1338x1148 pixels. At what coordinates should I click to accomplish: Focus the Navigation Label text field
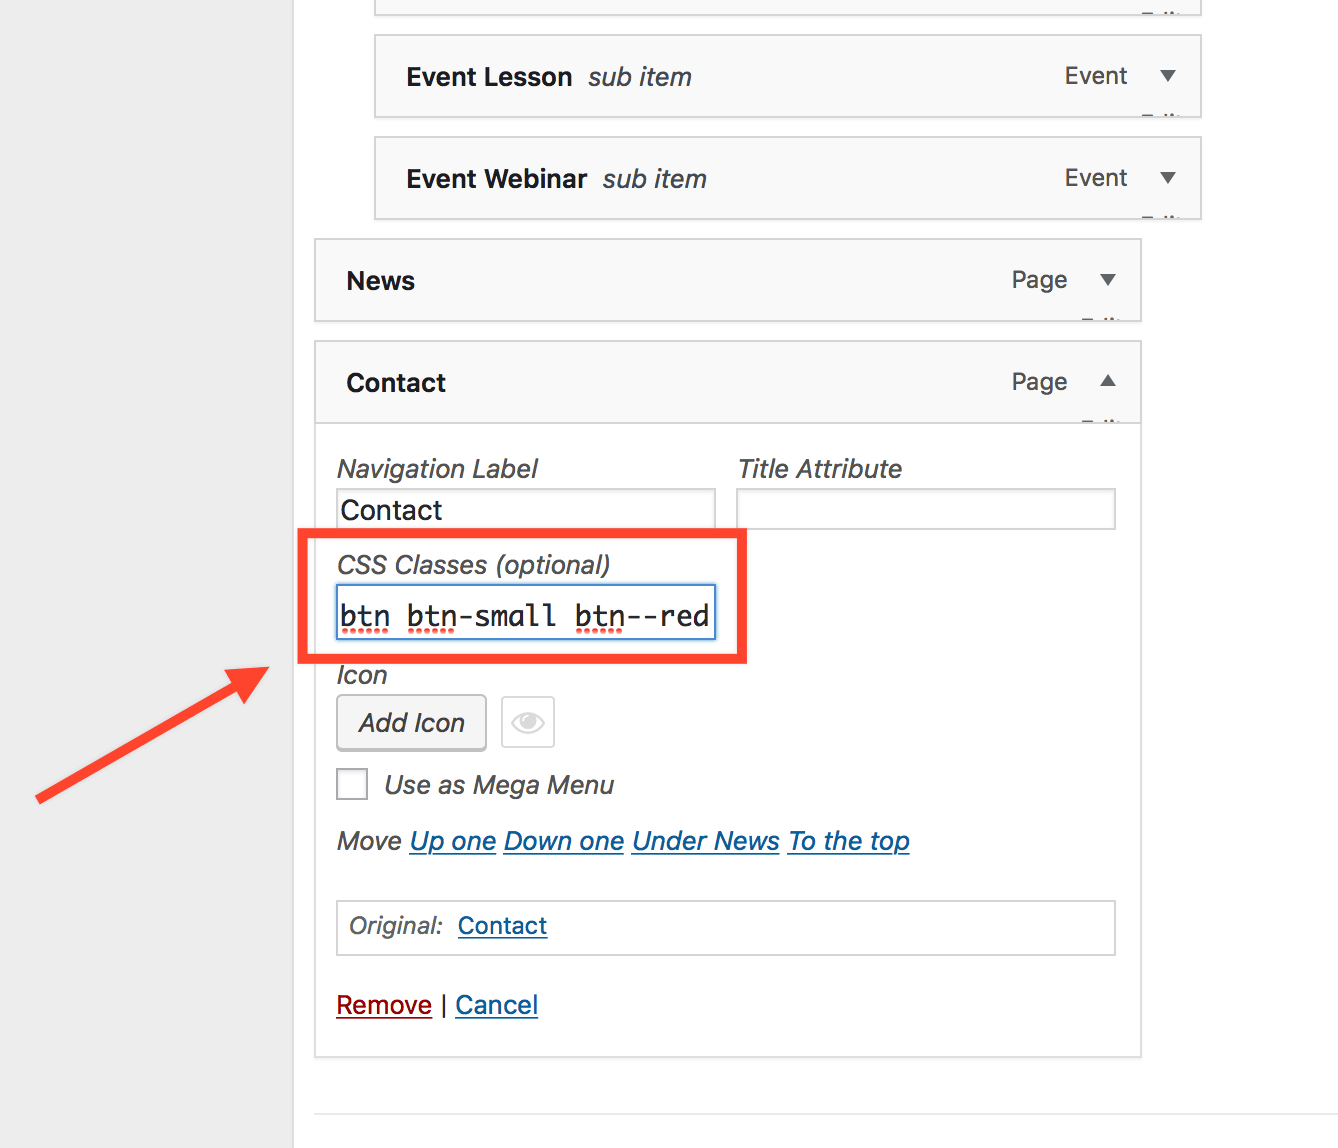525,509
